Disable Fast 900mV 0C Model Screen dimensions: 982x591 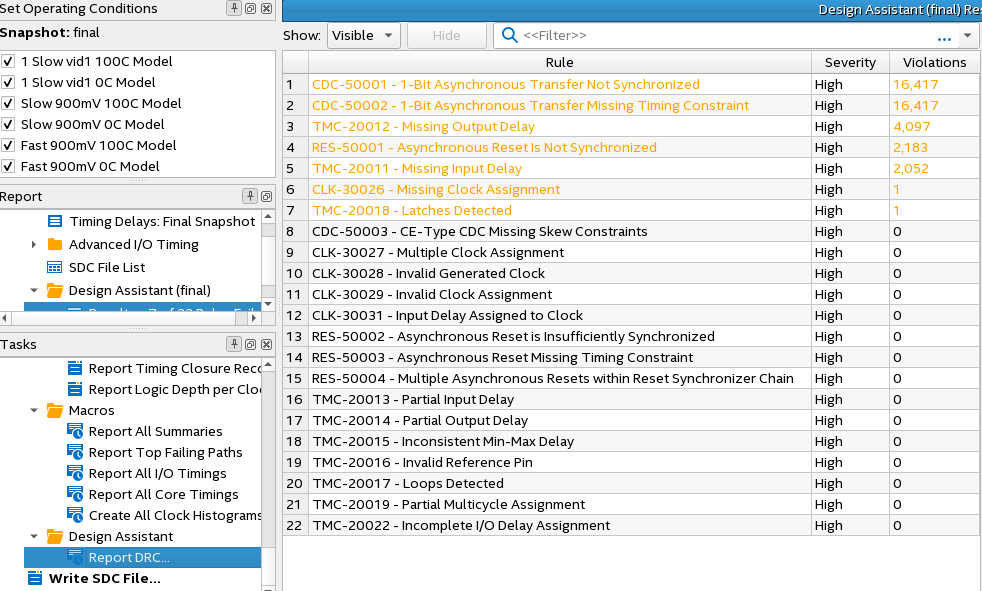(8, 166)
